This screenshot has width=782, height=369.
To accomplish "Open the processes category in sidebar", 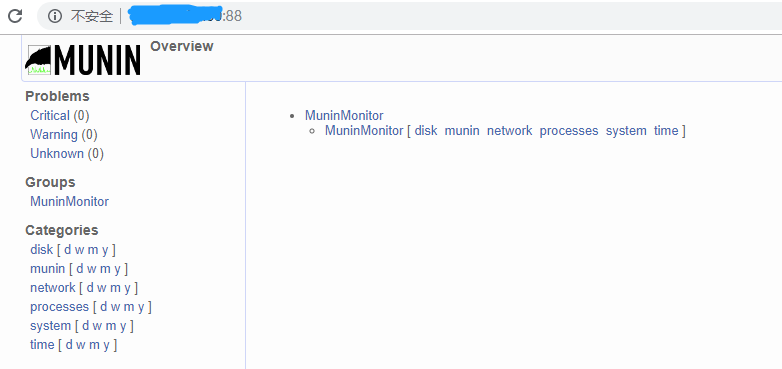I will (x=59, y=307).
